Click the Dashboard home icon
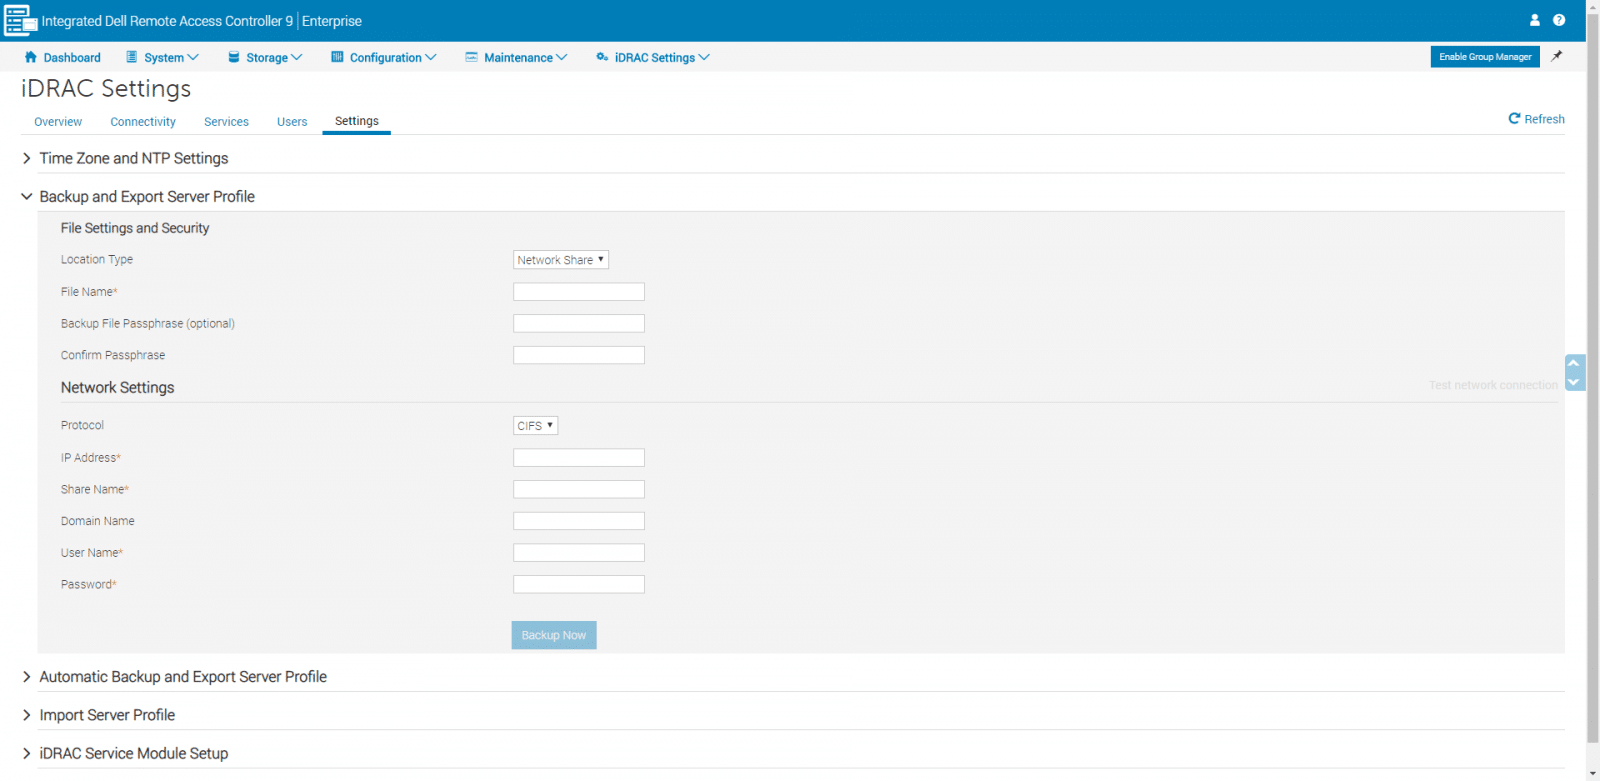Viewport: 1600px width, 781px height. pos(30,57)
